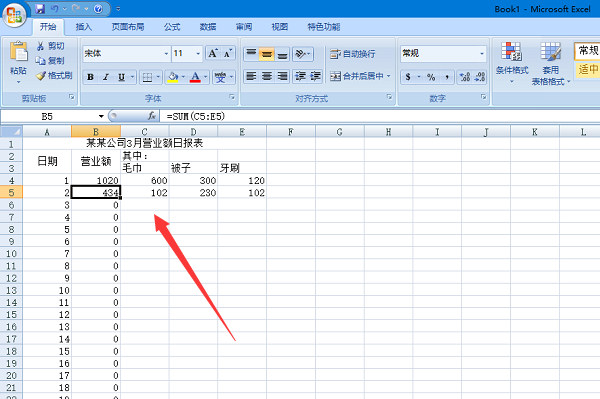
Task: Increase cell indent
Action: coord(315,77)
